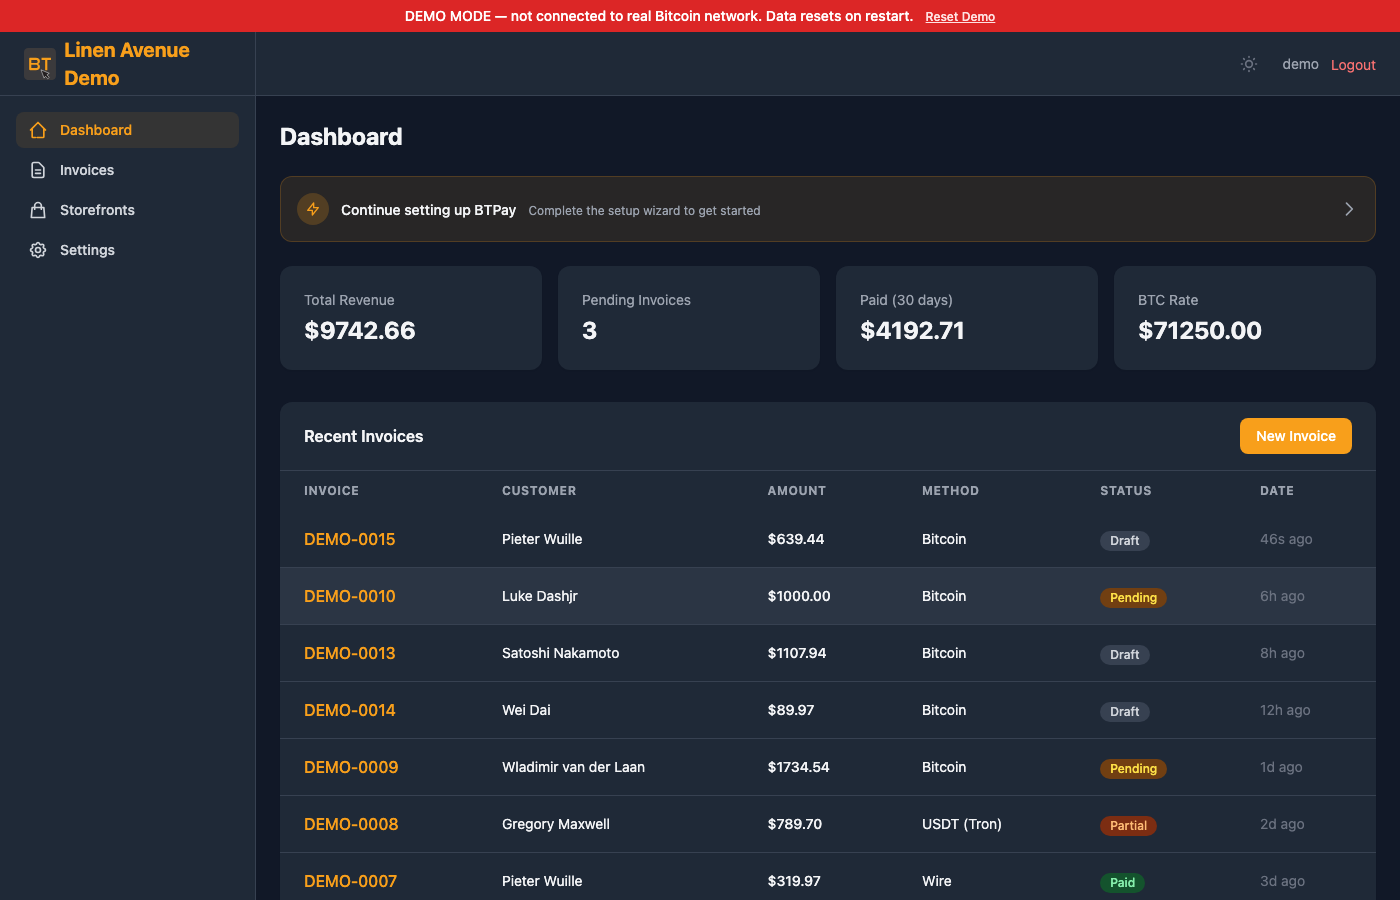This screenshot has width=1400, height=900.
Task: Open invoice DEMO-0015
Action: coord(350,539)
